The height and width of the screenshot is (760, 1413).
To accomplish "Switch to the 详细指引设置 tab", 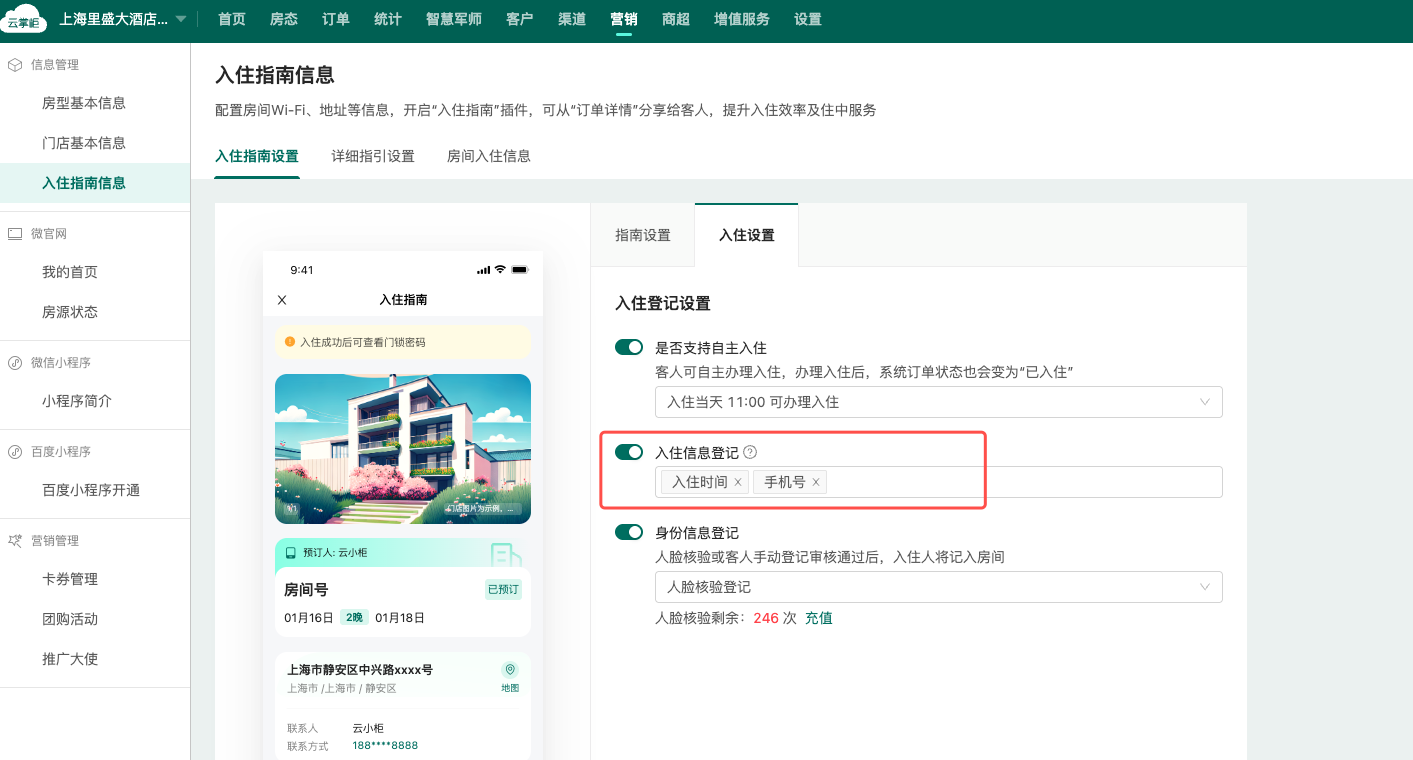I will pyautogui.click(x=373, y=156).
